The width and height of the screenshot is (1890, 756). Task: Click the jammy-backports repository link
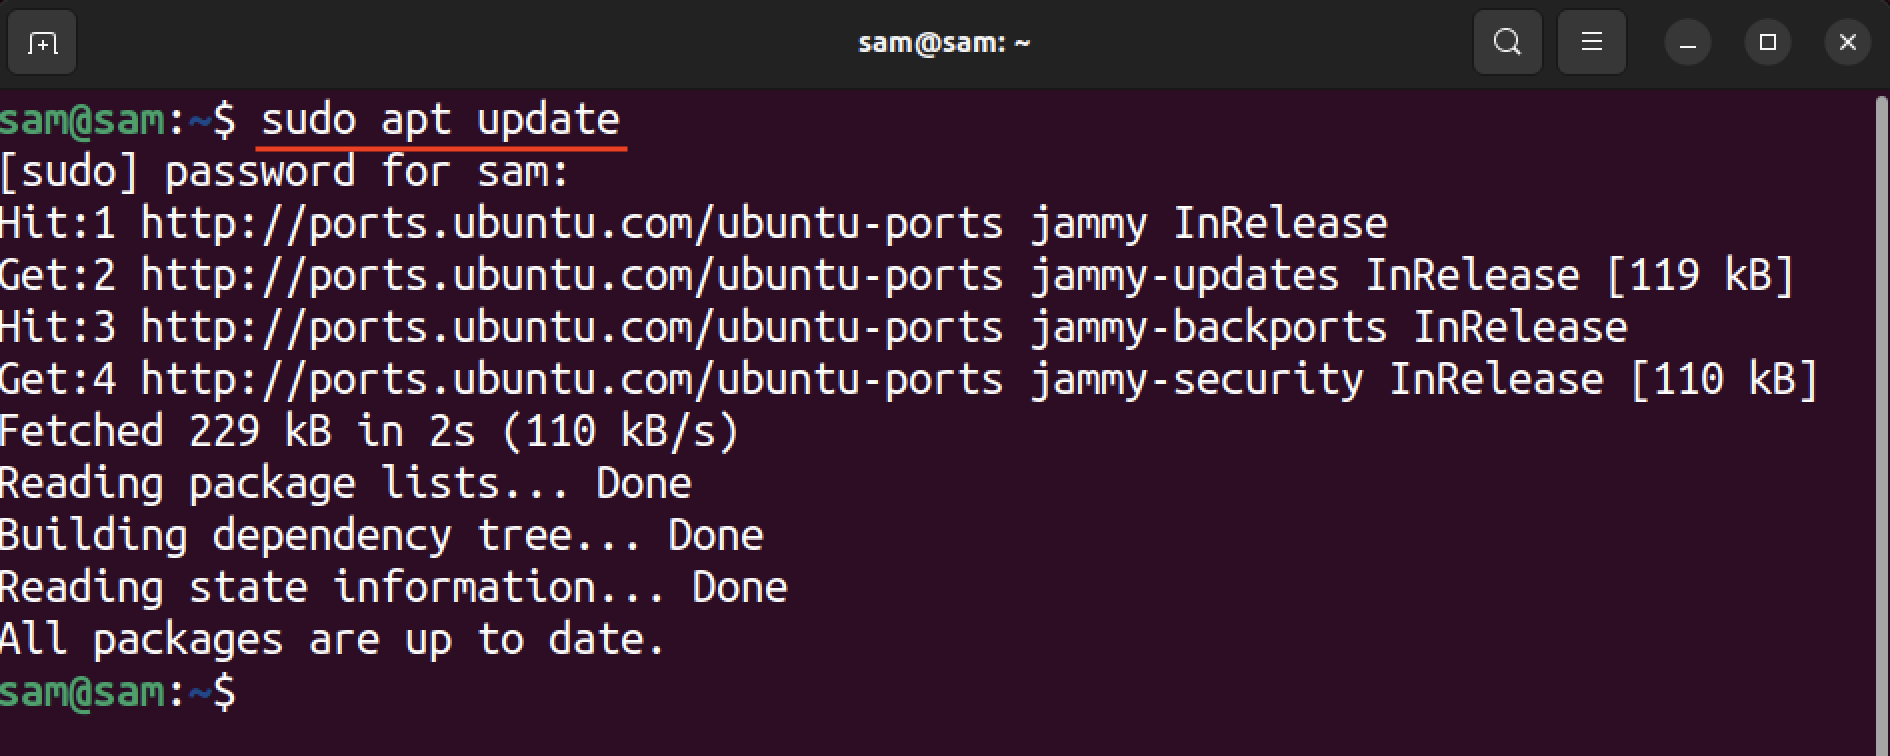pos(570,326)
